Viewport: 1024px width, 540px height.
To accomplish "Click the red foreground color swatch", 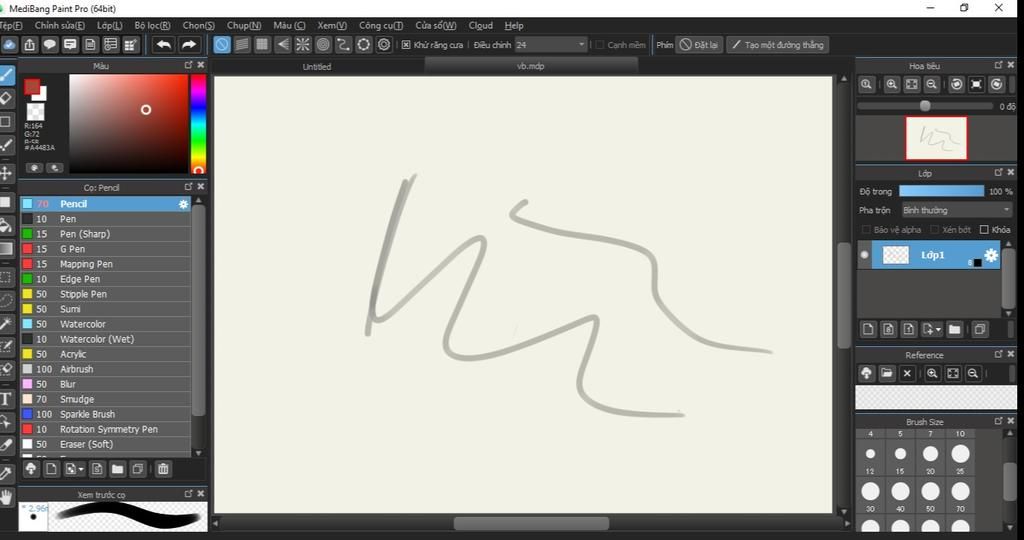I will 32,87.
